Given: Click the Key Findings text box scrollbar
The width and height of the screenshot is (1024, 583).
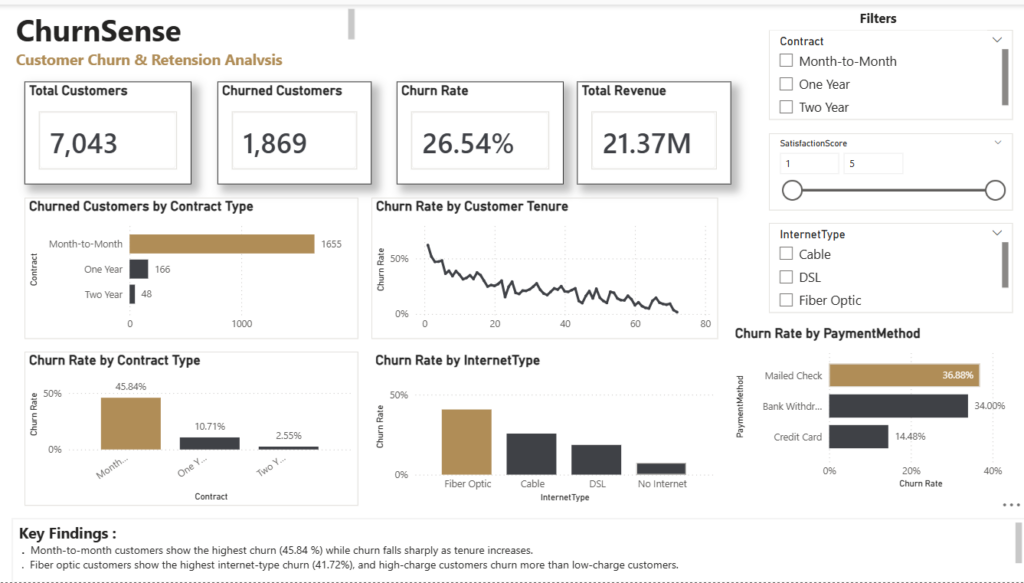Looking at the screenshot, I should point(1018,542).
